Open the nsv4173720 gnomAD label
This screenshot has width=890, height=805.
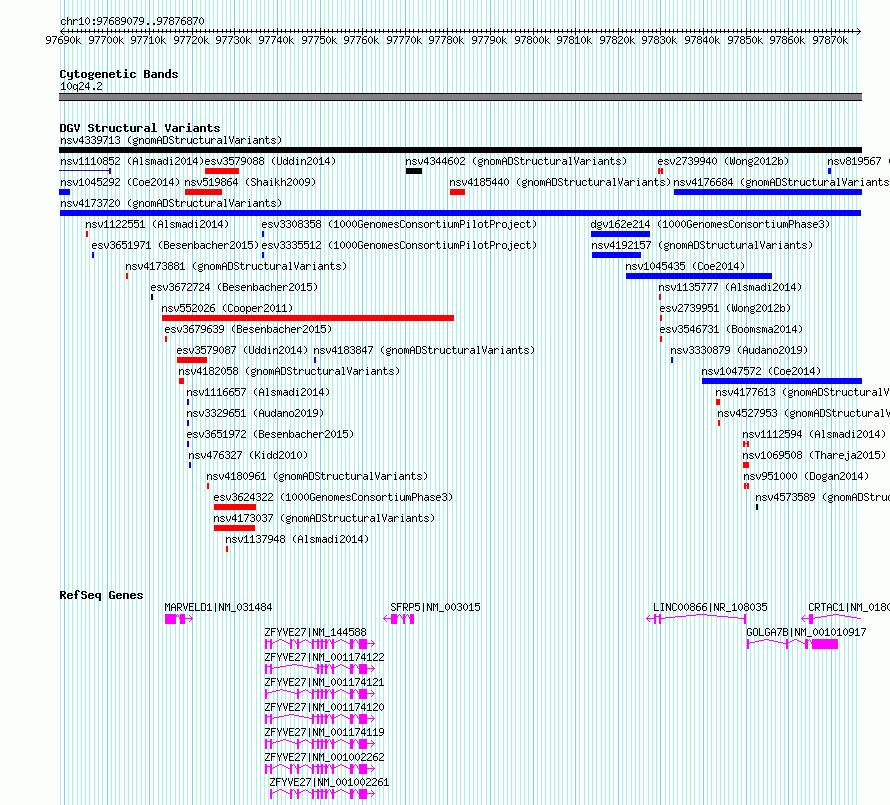pos(171,203)
